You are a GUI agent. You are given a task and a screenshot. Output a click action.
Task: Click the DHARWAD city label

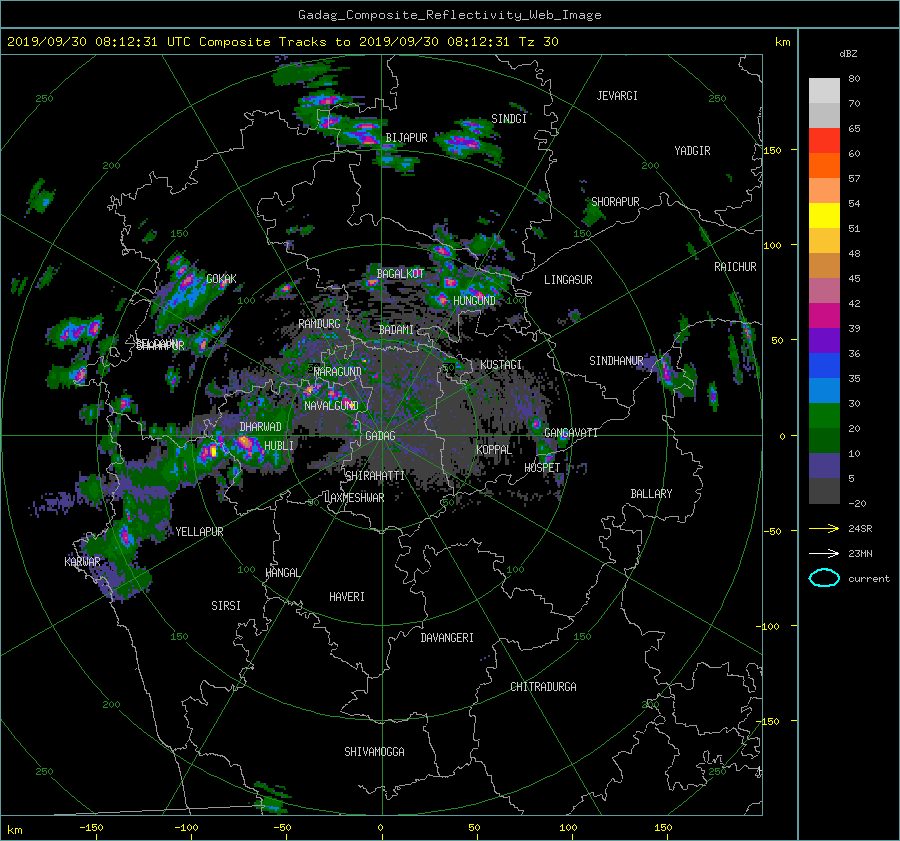point(261,427)
